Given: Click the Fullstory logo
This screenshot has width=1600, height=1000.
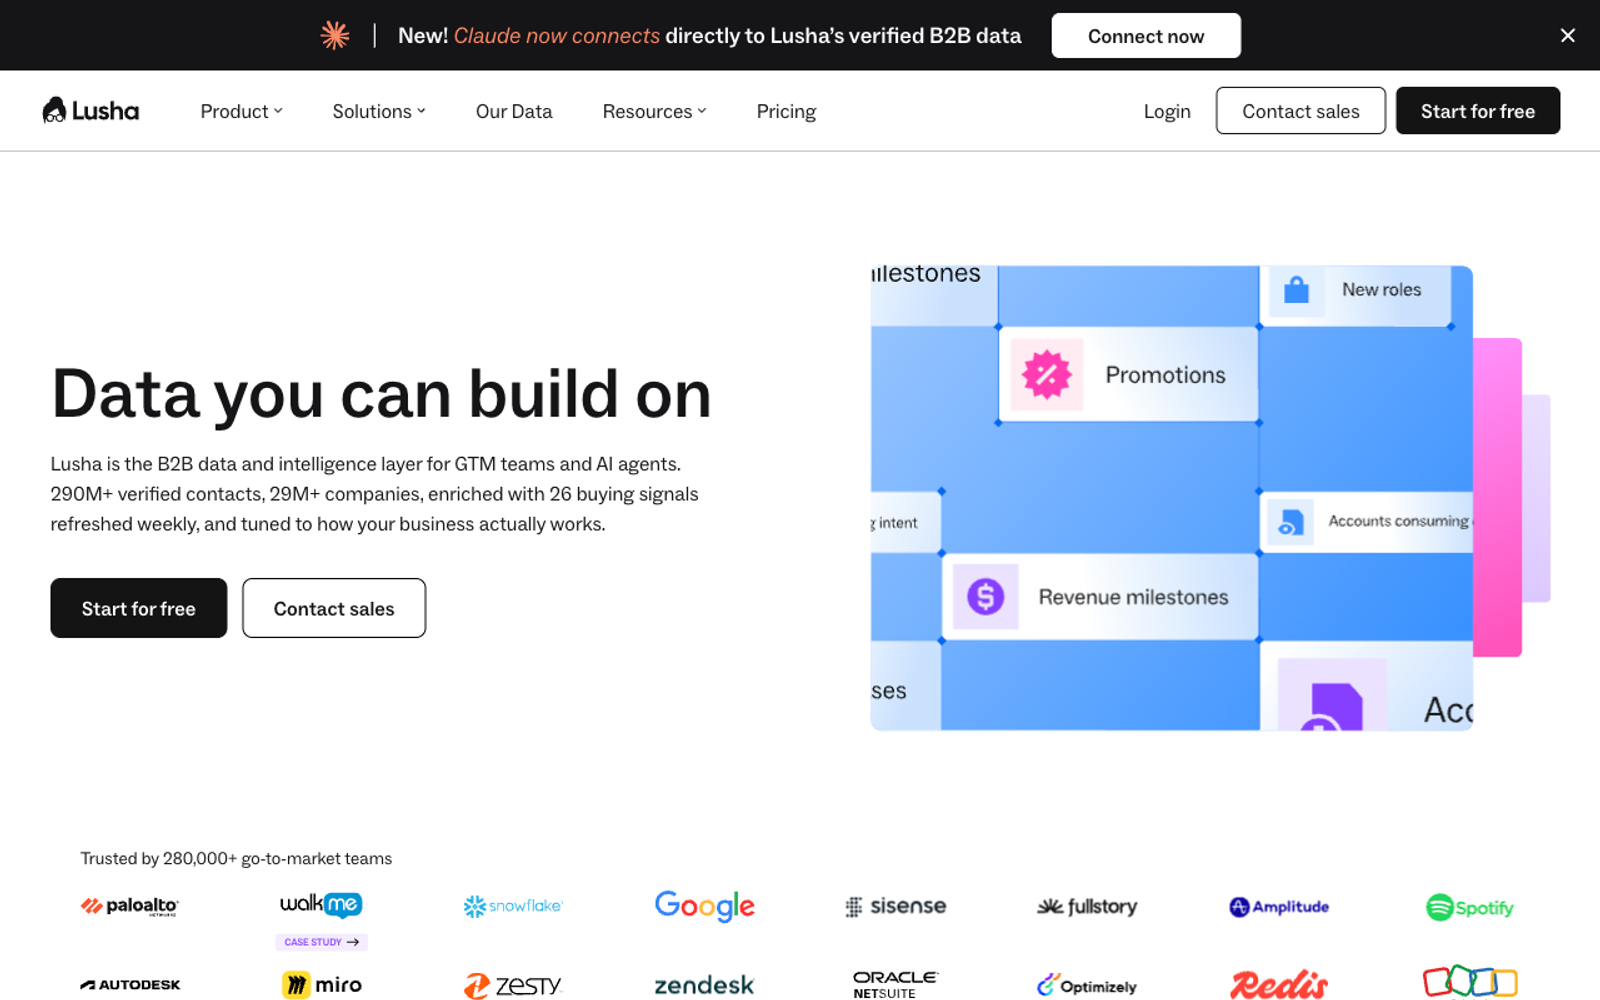Looking at the screenshot, I should (1087, 906).
